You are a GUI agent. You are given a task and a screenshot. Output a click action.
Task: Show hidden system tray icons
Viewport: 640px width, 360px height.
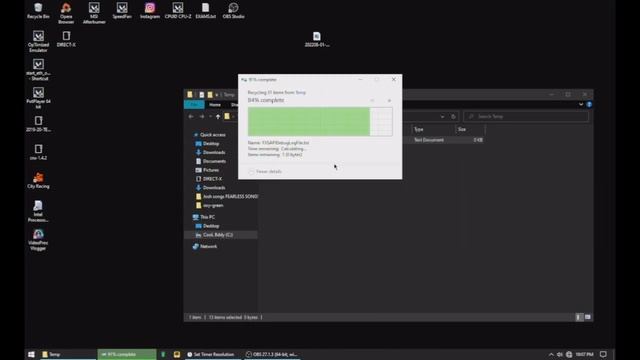(551, 354)
